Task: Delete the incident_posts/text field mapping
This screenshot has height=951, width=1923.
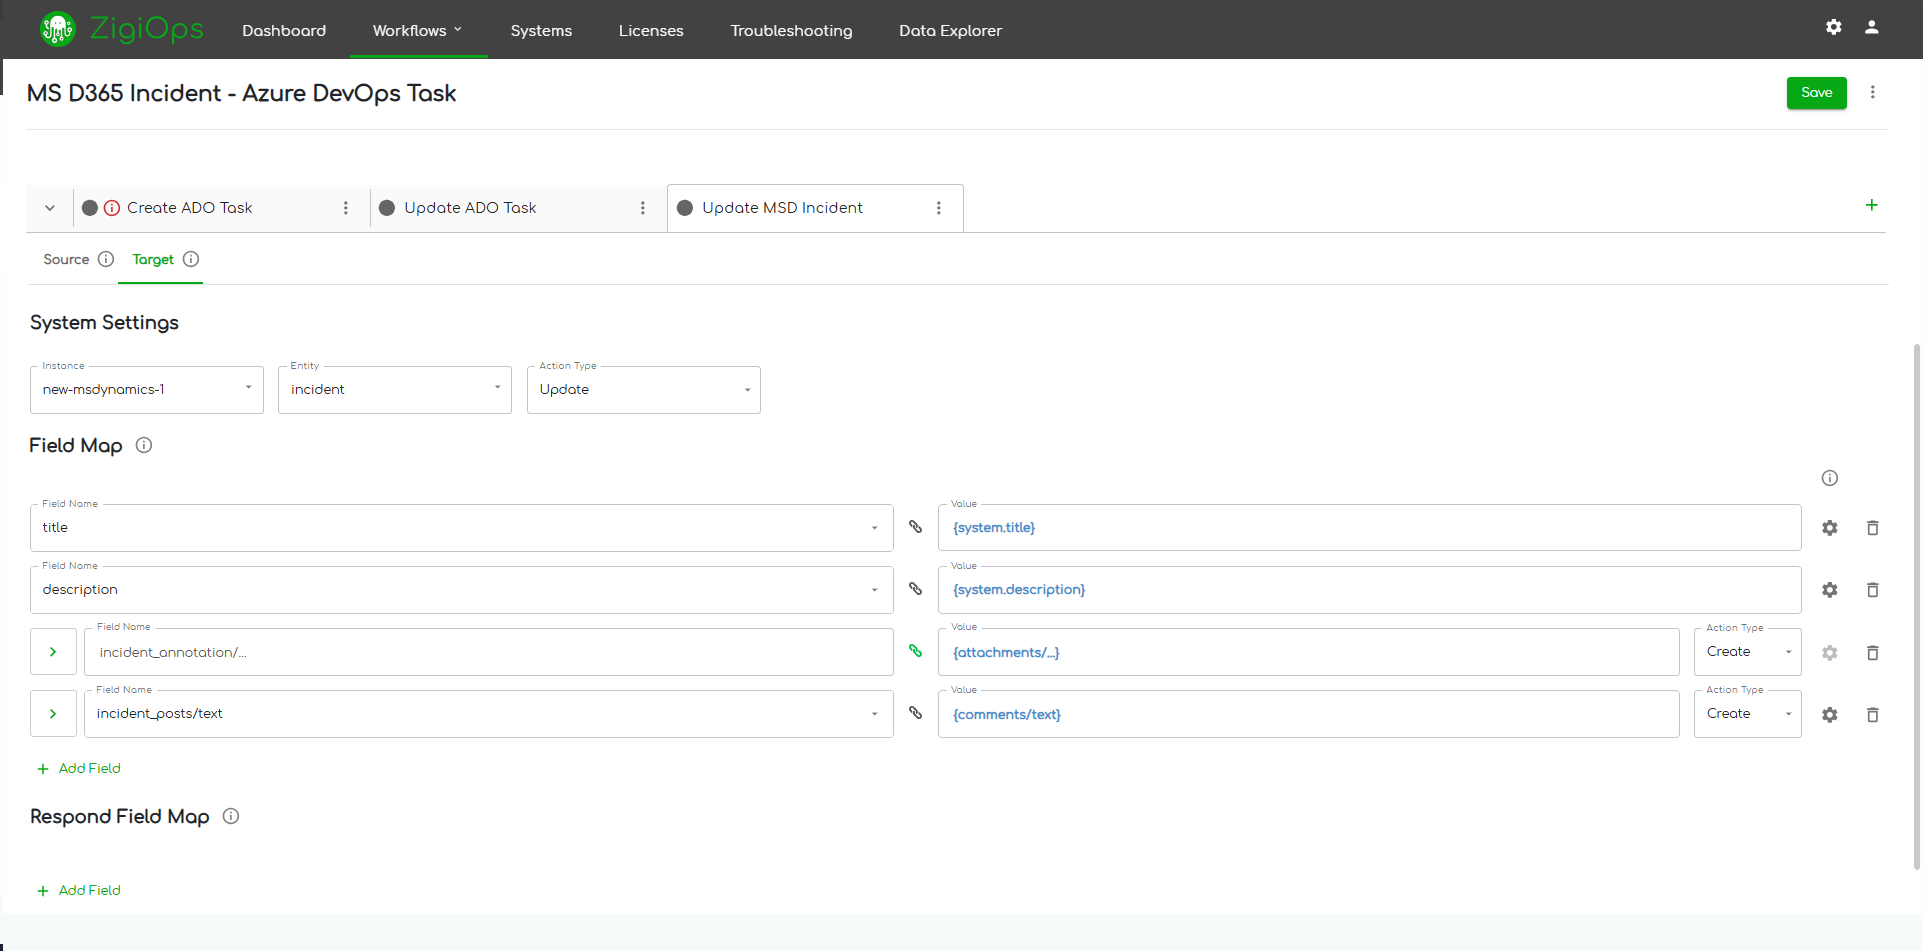Action: 1873,715
